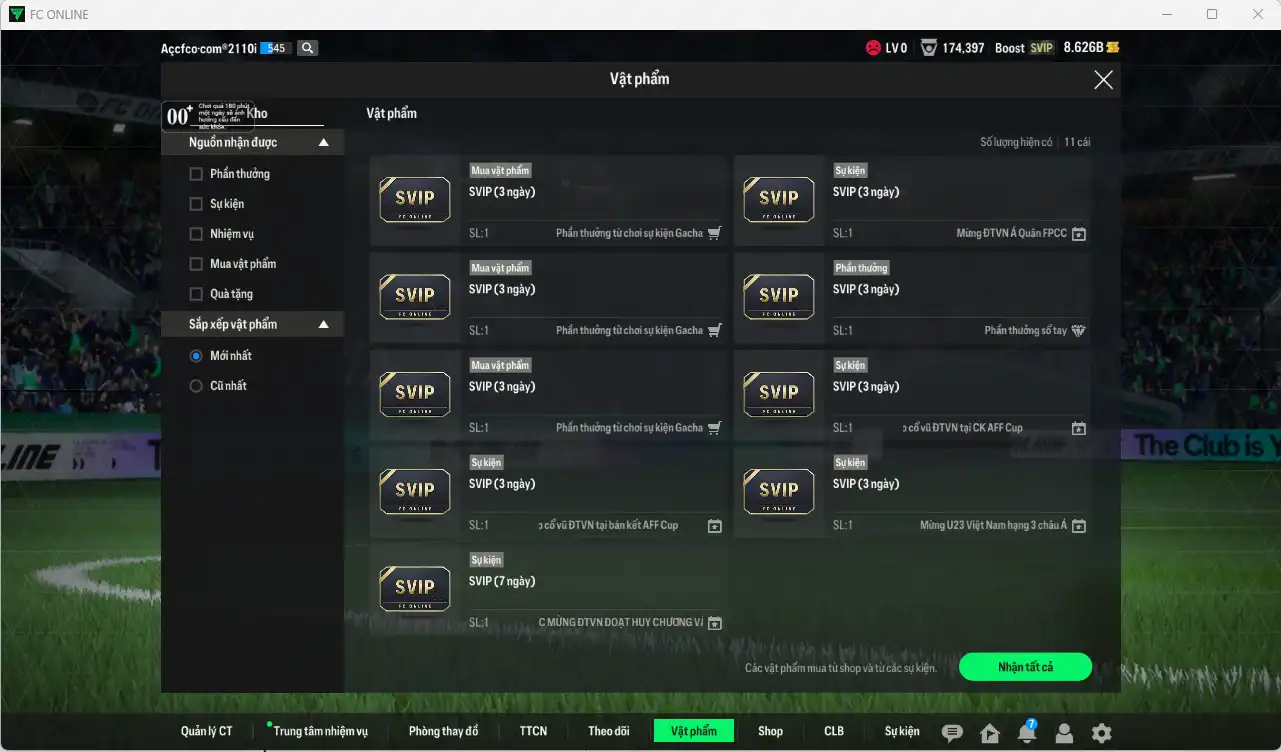Viewport: 1281px width, 752px height.
Task: Toggle the Quà tặng filter checkbox
Action: tap(196, 294)
